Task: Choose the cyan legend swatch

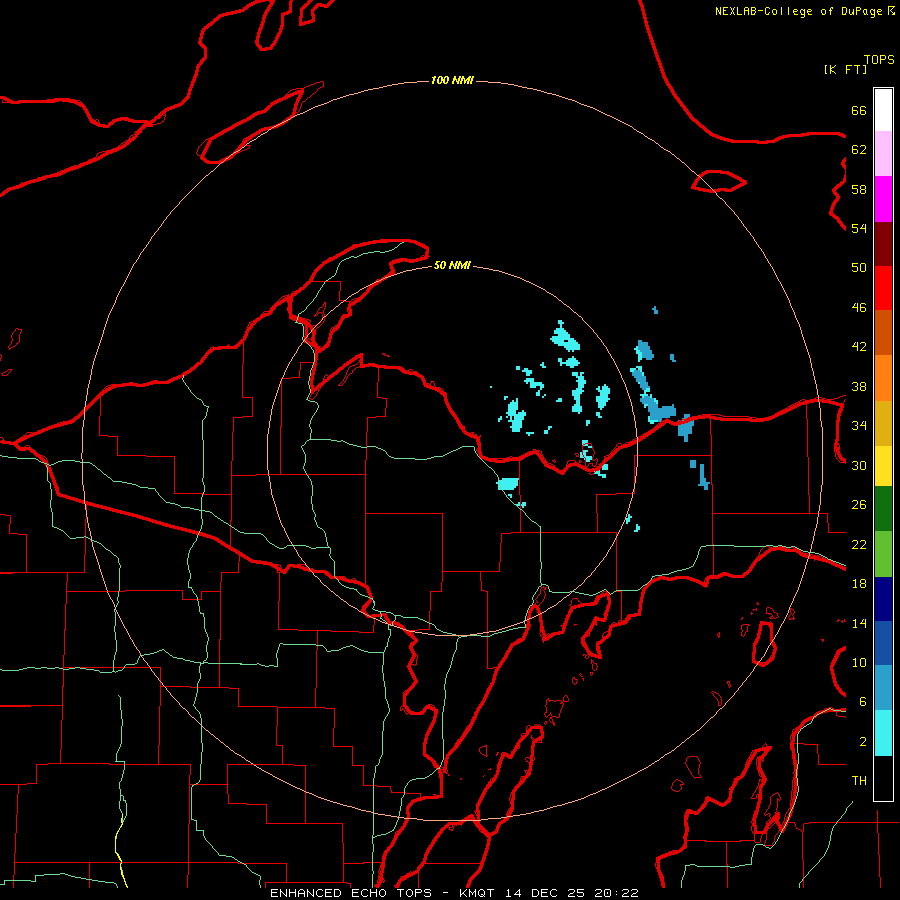Action: click(883, 733)
